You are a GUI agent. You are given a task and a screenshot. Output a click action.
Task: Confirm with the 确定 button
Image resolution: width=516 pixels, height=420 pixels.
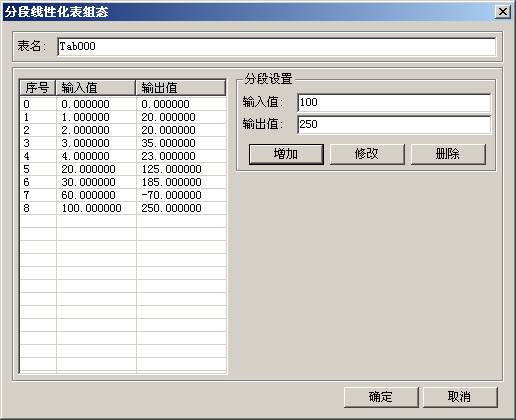381,397
